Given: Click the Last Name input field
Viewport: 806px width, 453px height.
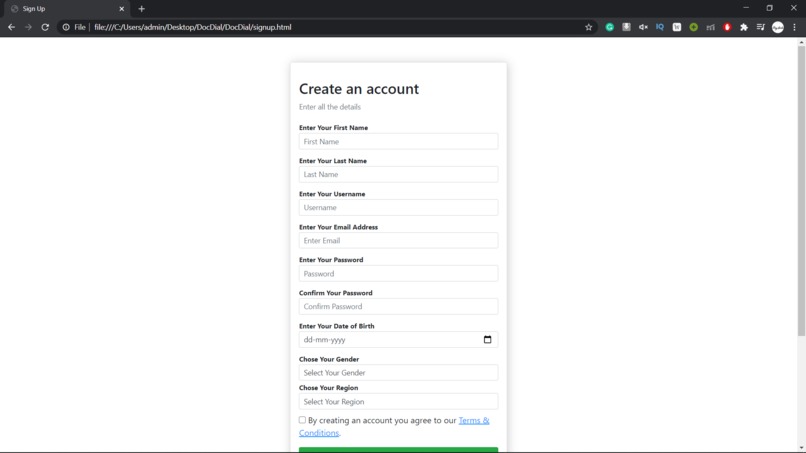Looking at the screenshot, I should 398,174.
